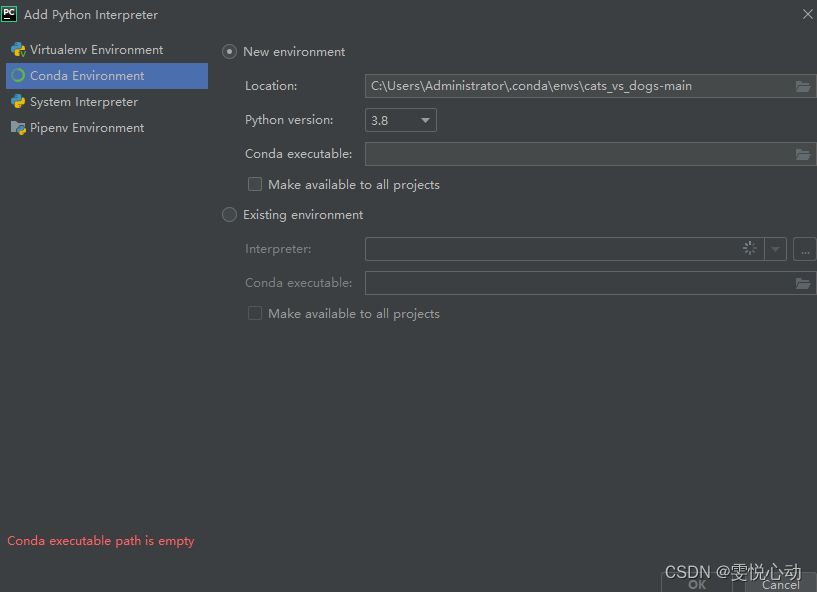This screenshot has height=592, width=817.
Task: Click the 'Conda executable path is empty' error text
Action: tap(101, 541)
